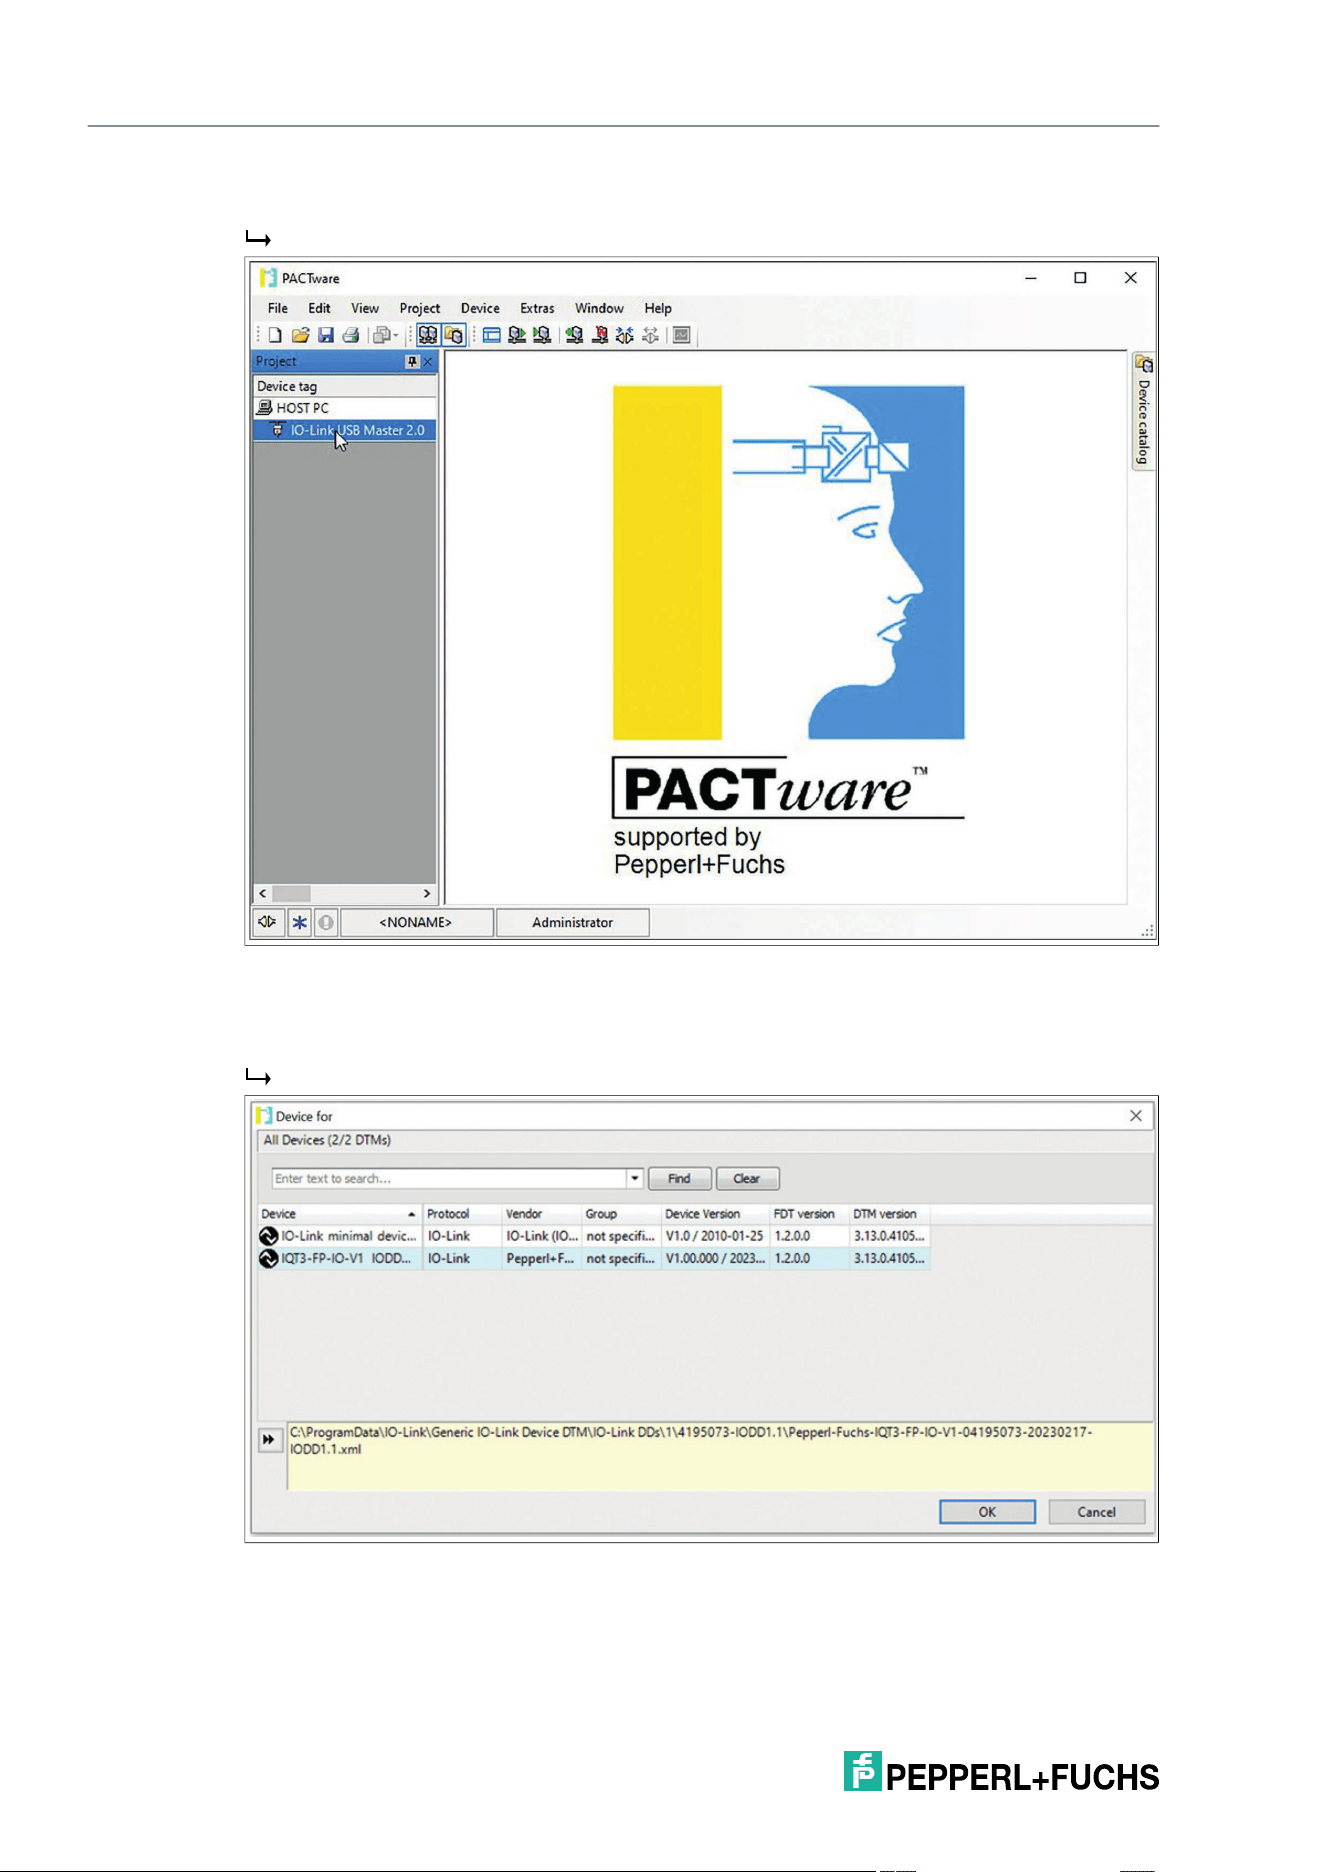This screenshot has height=1872, width=1324.
Task: Open the Help menu
Action: (x=658, y=308)
